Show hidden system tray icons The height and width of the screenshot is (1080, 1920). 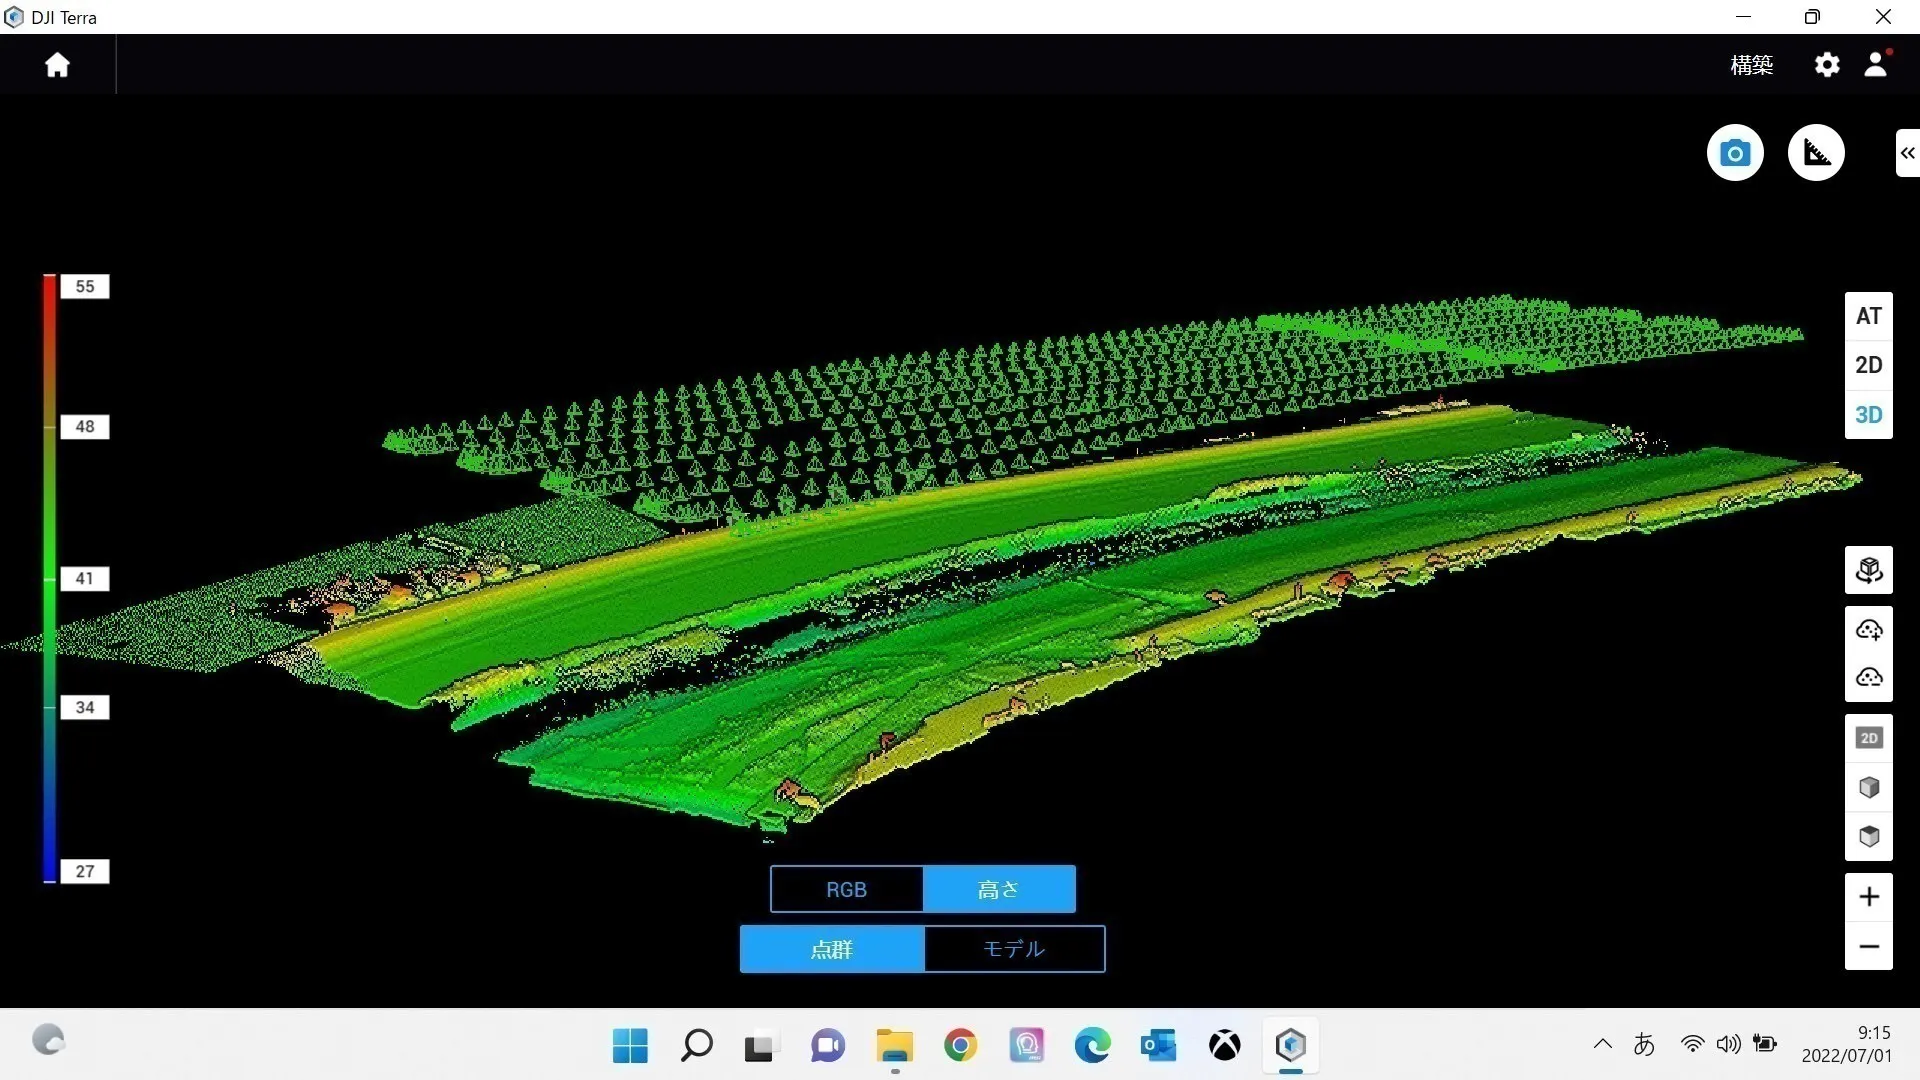[1602, 1045]
